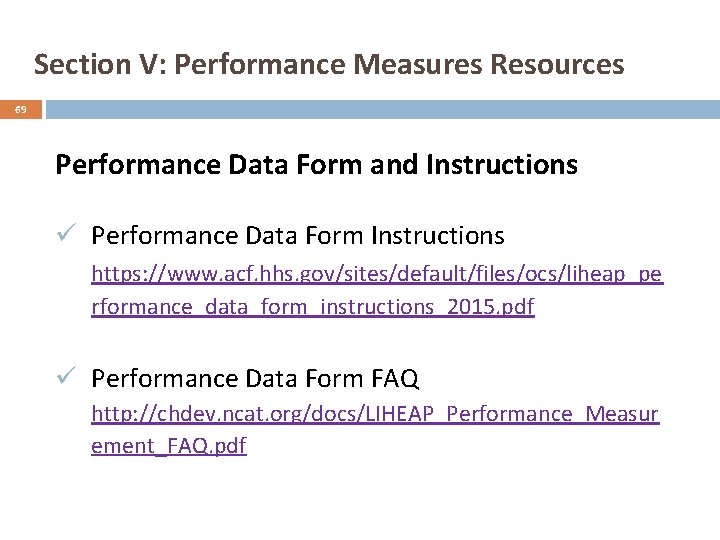Click checkmark beside Performance Data Form Instructions

point(66,232)
